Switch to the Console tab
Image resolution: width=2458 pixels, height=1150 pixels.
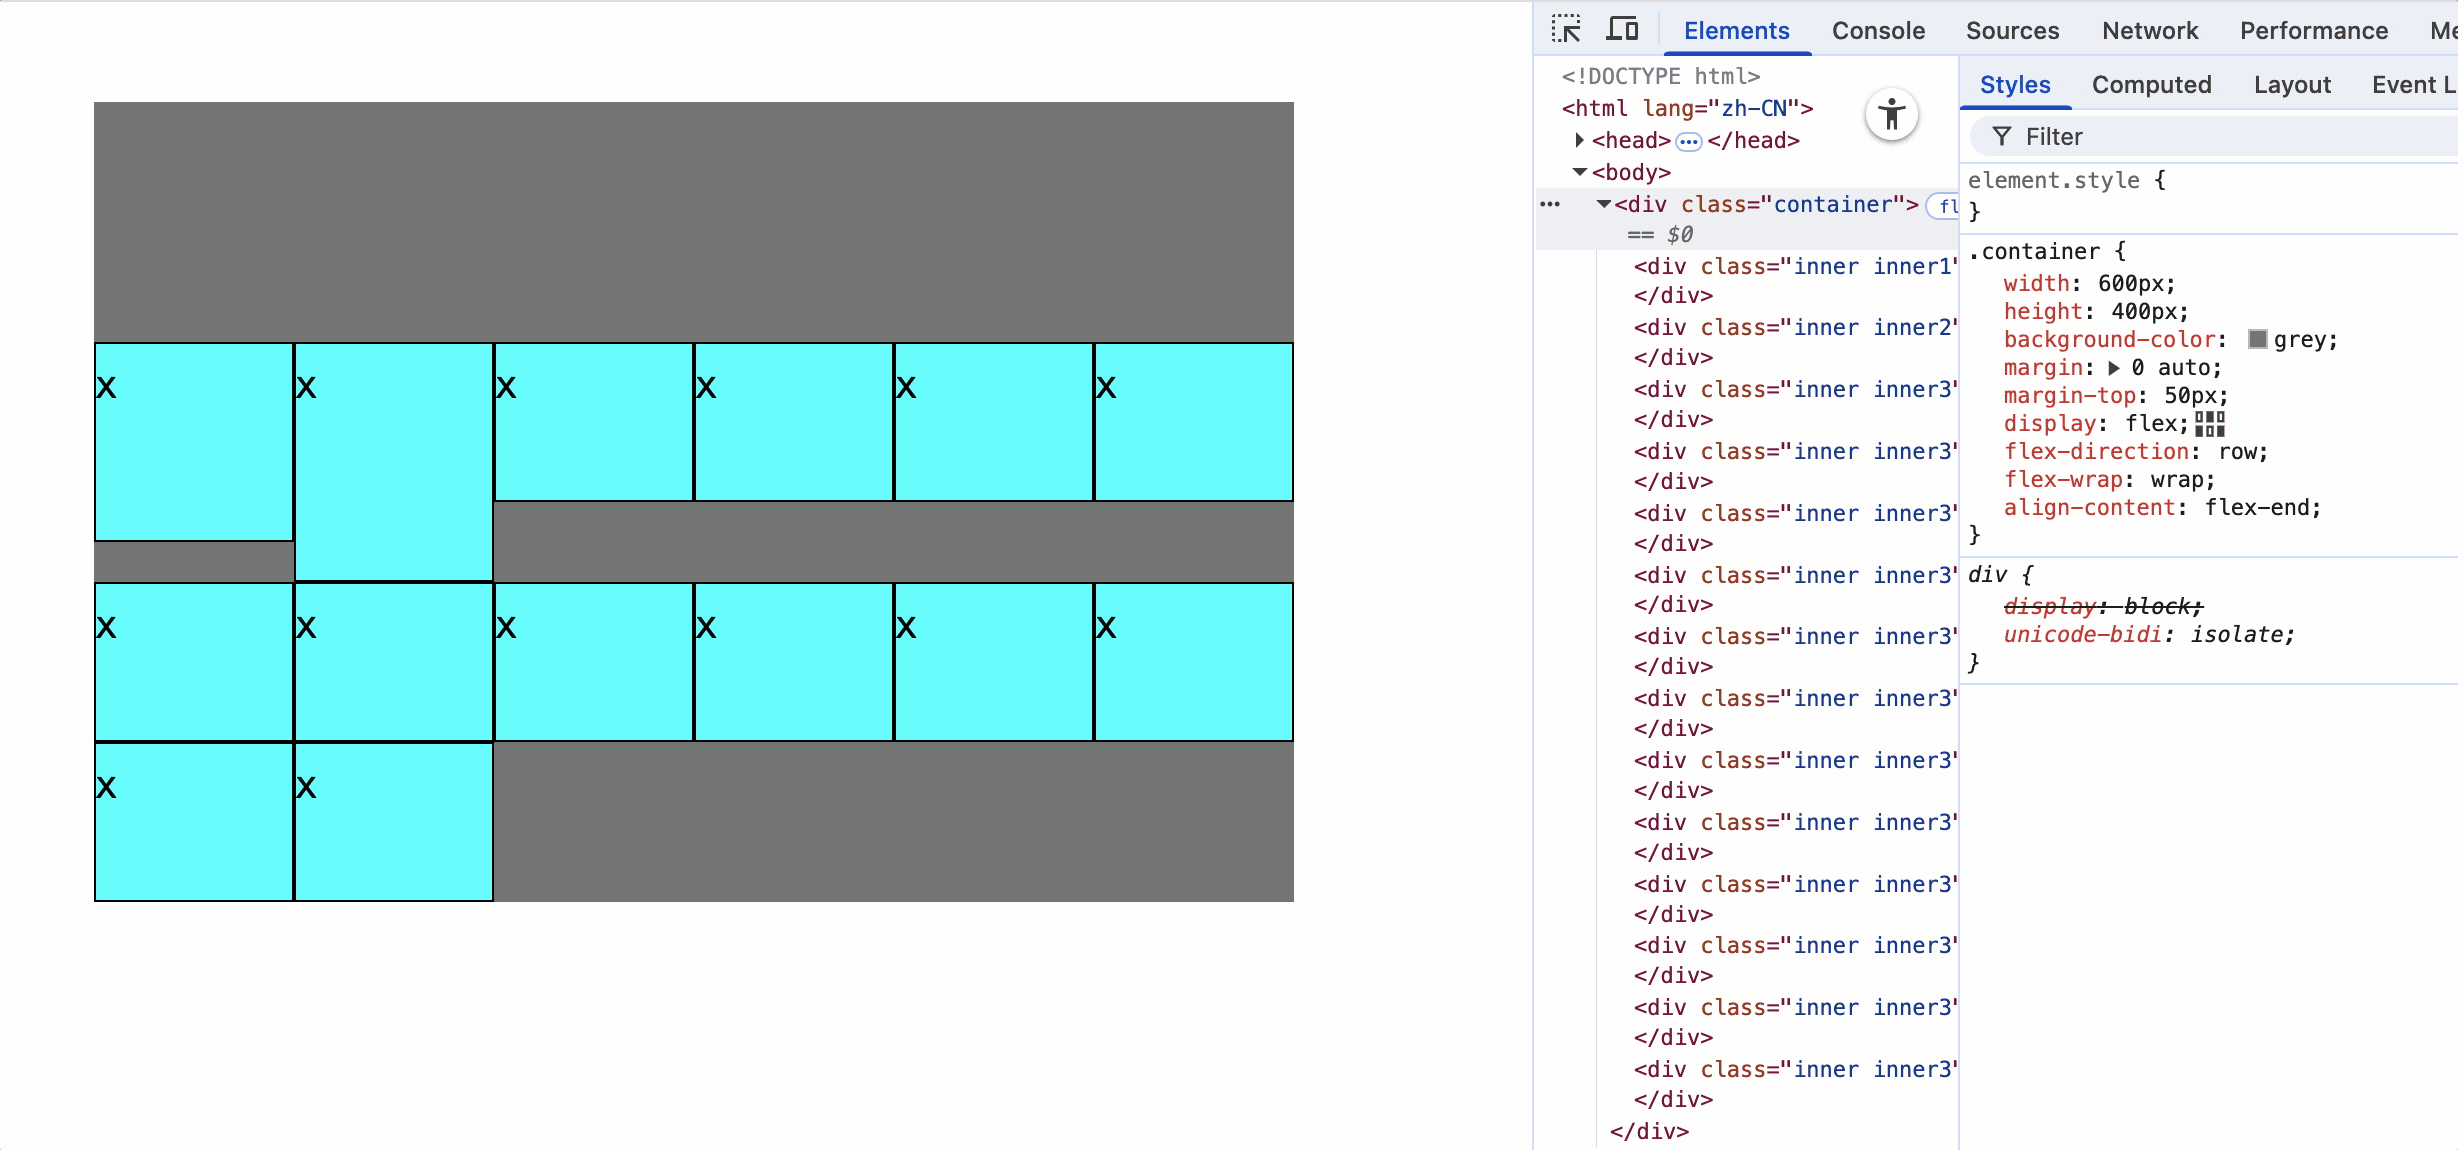1877,31
